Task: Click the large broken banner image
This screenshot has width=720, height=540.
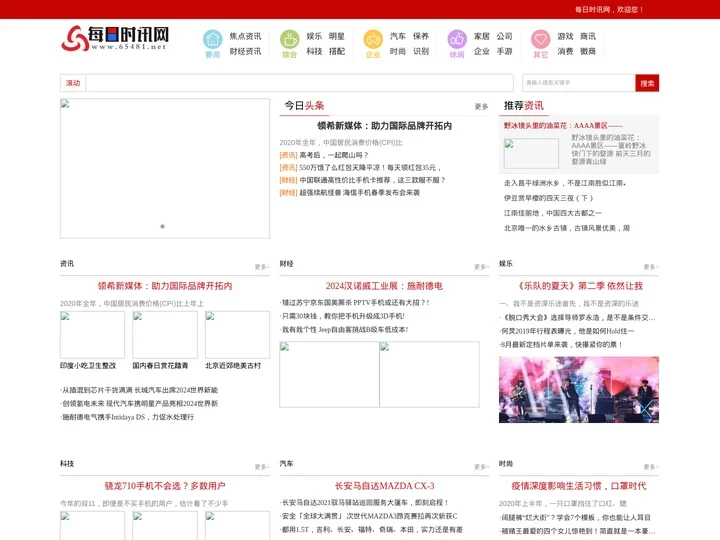Action: (x=165, y=169)
